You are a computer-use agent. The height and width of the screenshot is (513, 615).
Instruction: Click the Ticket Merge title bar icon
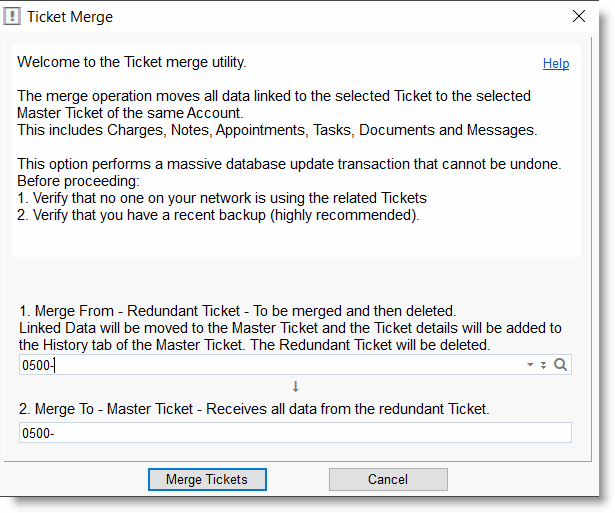click(13, 16)
